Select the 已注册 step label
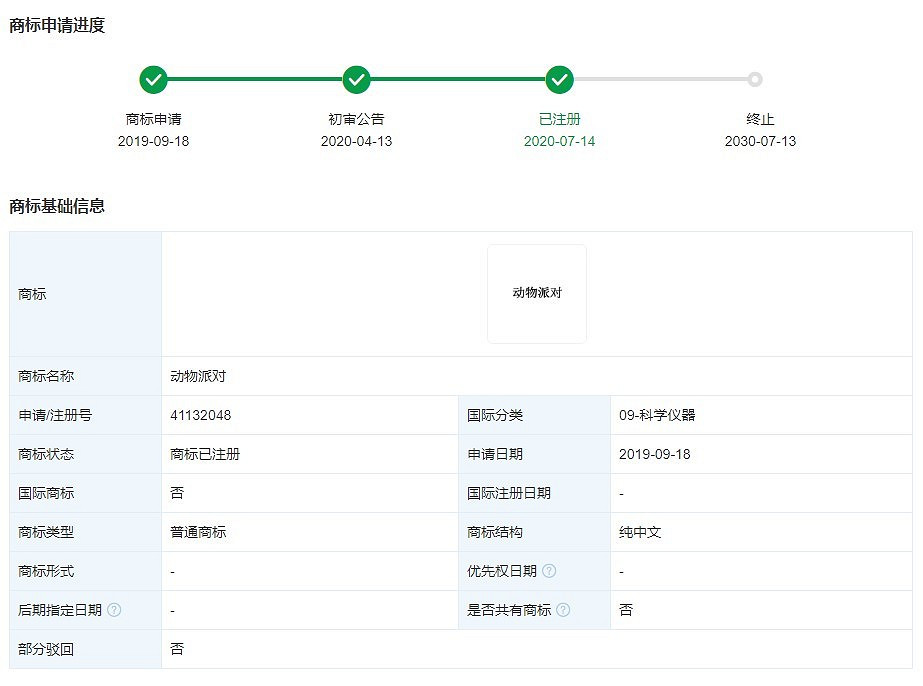923x686 pixels. click(560, 119)
